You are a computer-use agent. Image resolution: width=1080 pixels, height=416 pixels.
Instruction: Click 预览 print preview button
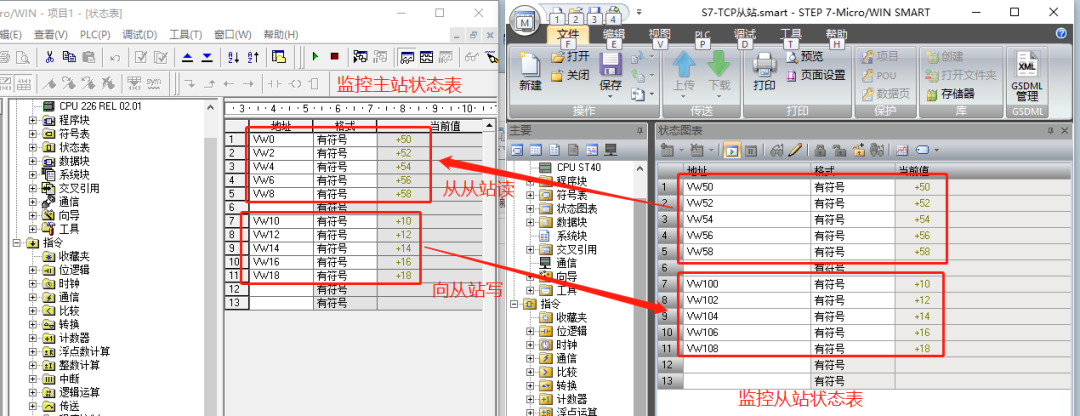pyautogui.click(x=804, y=56)
